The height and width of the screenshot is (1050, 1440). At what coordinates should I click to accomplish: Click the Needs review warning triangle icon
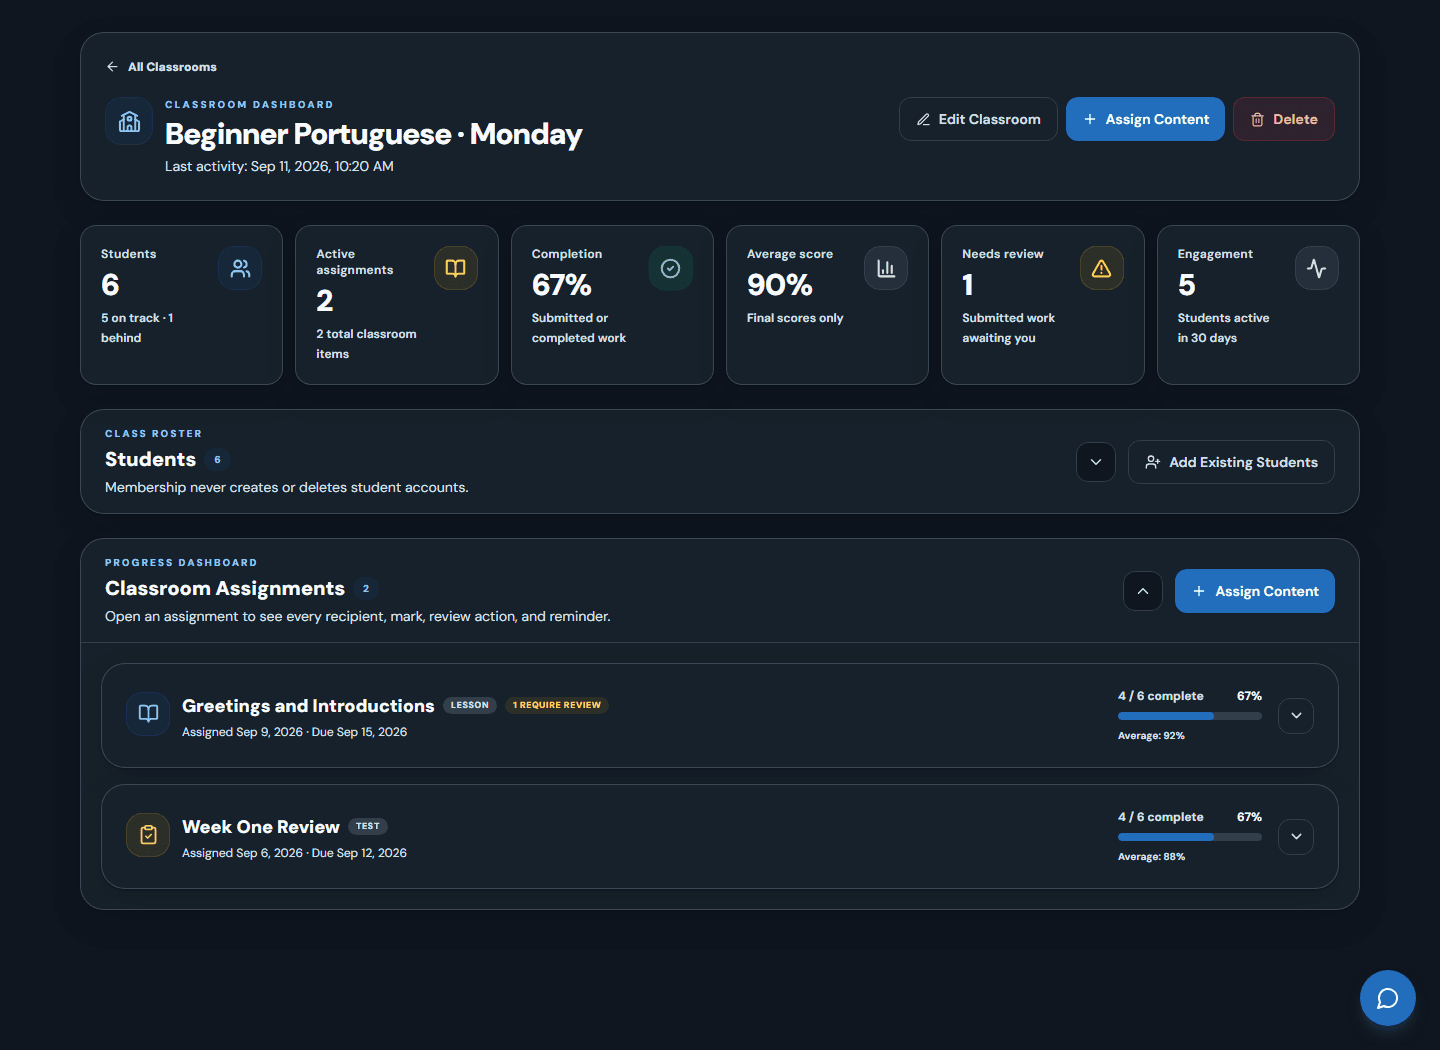tap(1101, 268)
